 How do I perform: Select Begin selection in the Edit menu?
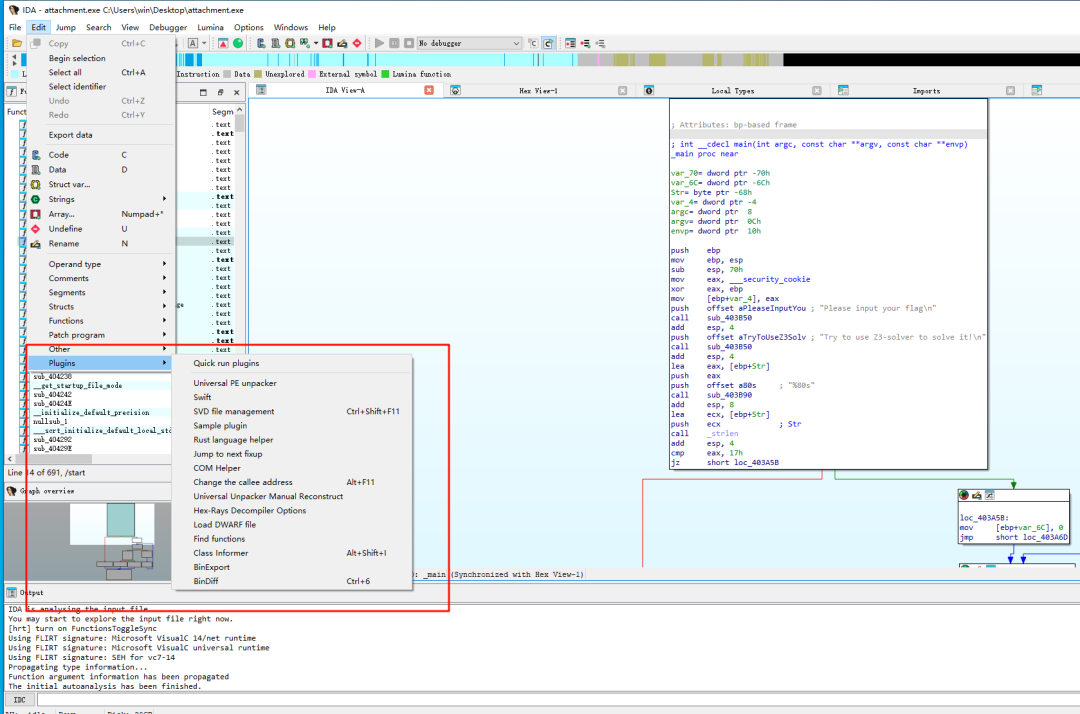[99, 58]
